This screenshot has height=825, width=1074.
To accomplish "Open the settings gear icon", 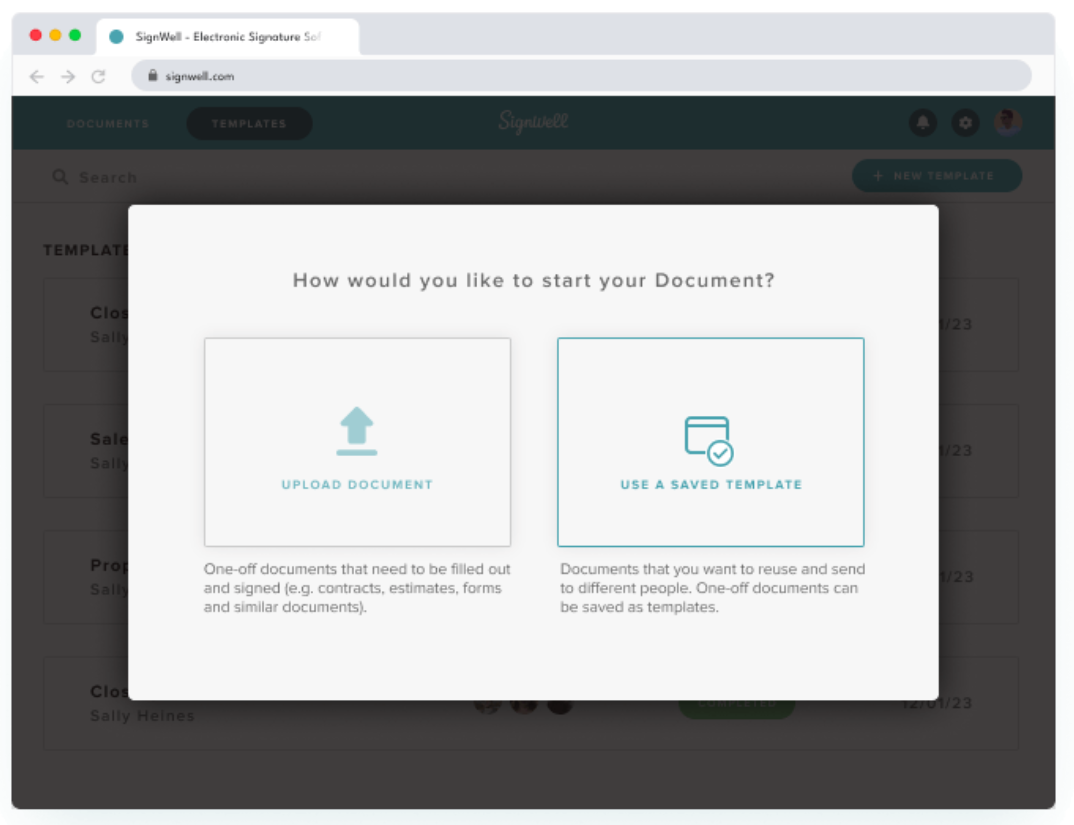I will 965,123.
